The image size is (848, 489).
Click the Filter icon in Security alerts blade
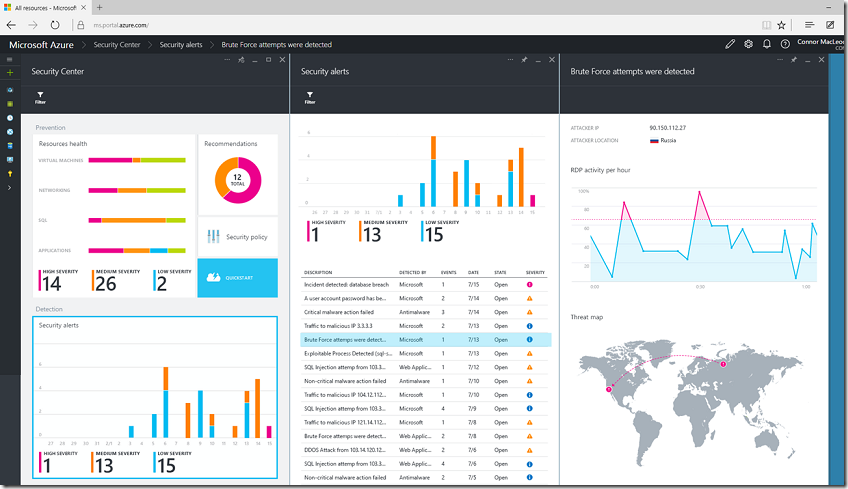click(309, 96)
